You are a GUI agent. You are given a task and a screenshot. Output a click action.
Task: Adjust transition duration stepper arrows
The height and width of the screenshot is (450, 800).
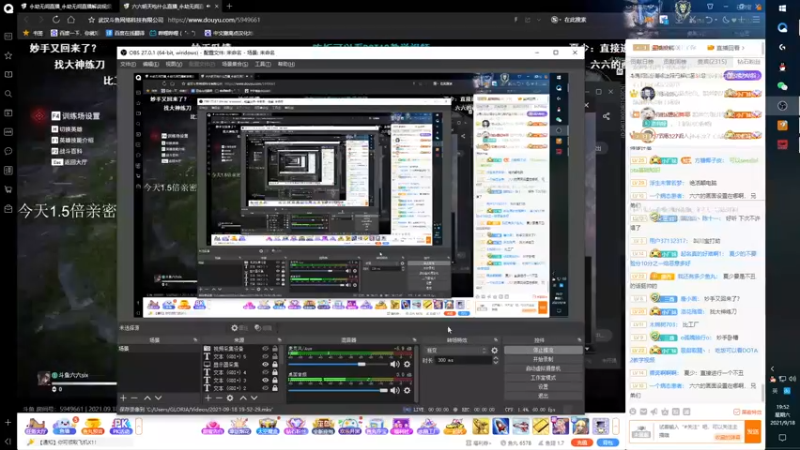click(x=495, y=360)
